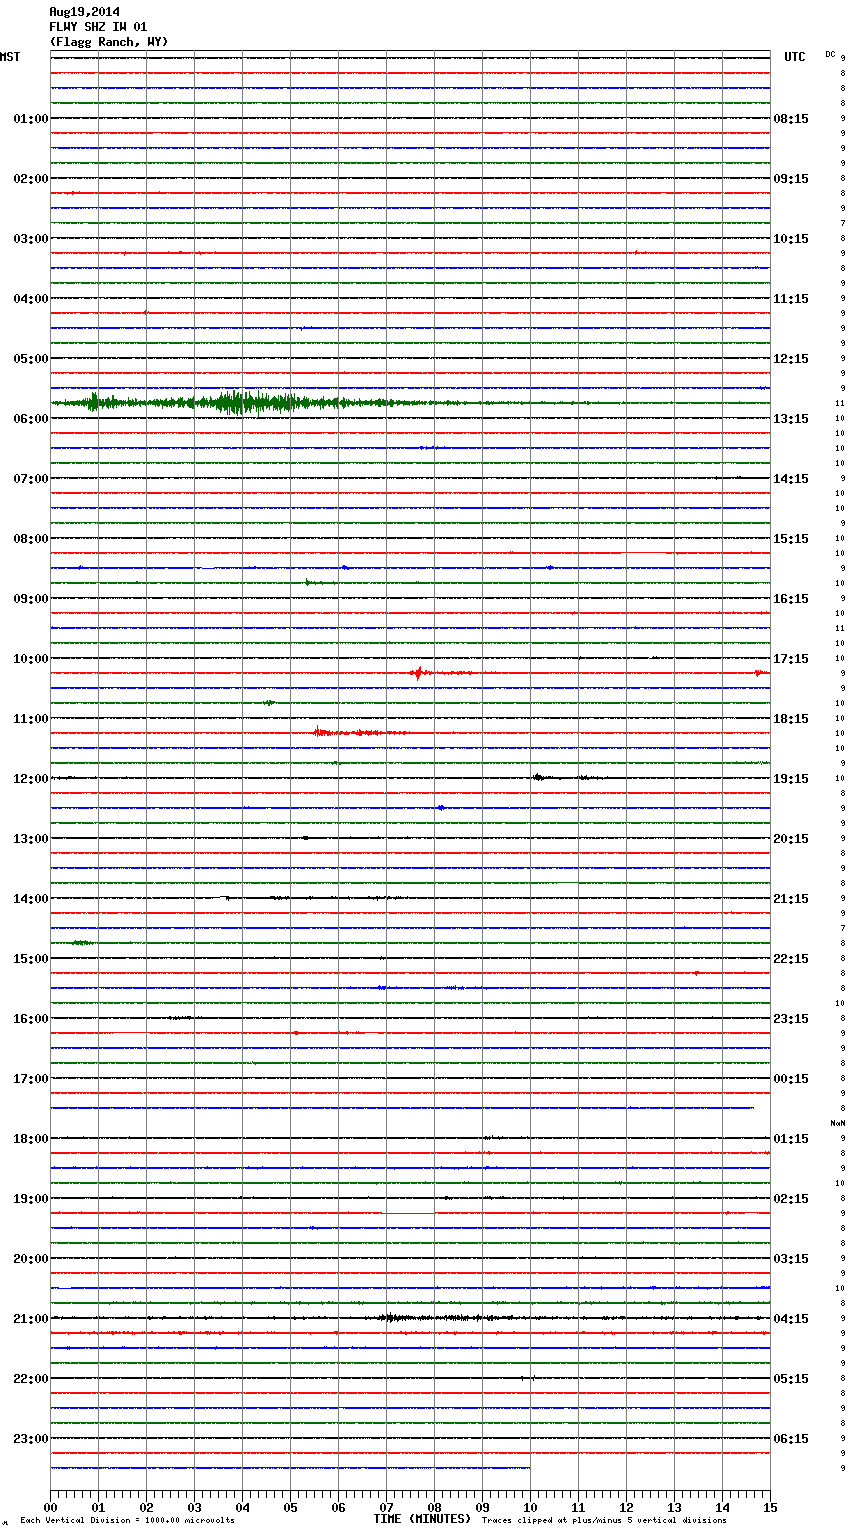Image resolution: width=850 pixels, height=1534 pixels.
Task: Select the 23:00 MST time label
Action: pos(30,1439)
